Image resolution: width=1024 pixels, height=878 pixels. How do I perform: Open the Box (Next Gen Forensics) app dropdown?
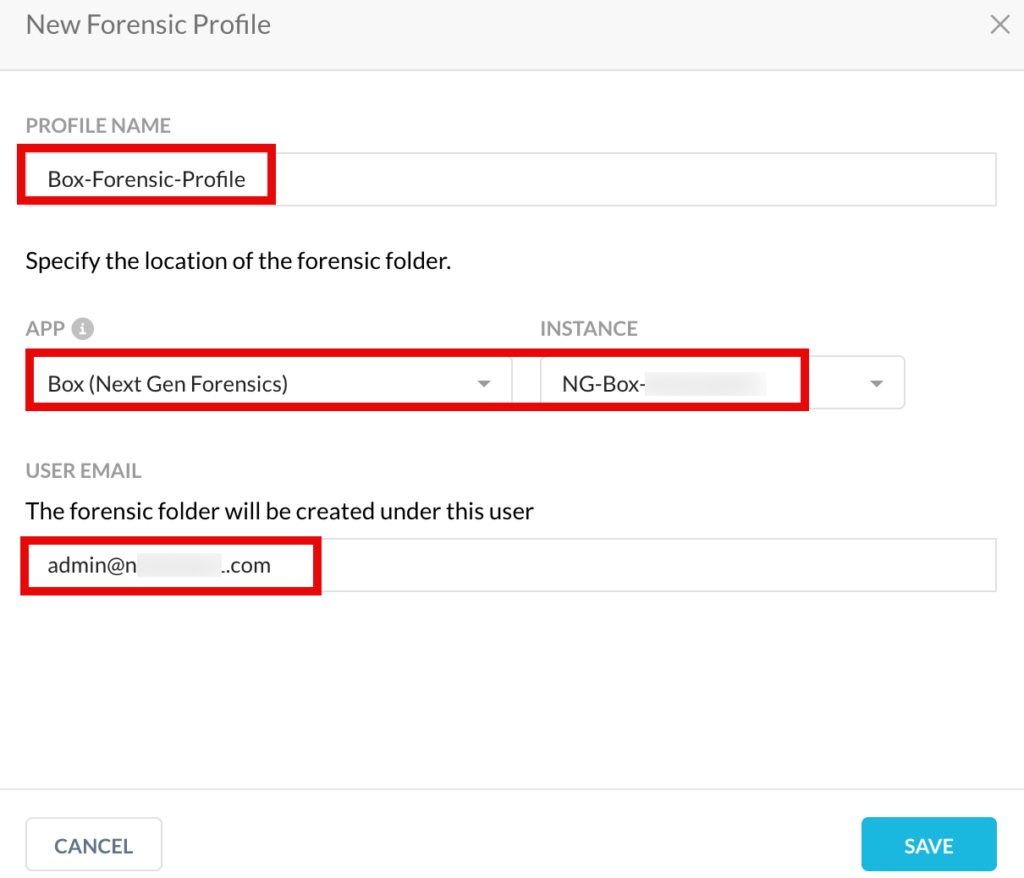tap(269, 383)
